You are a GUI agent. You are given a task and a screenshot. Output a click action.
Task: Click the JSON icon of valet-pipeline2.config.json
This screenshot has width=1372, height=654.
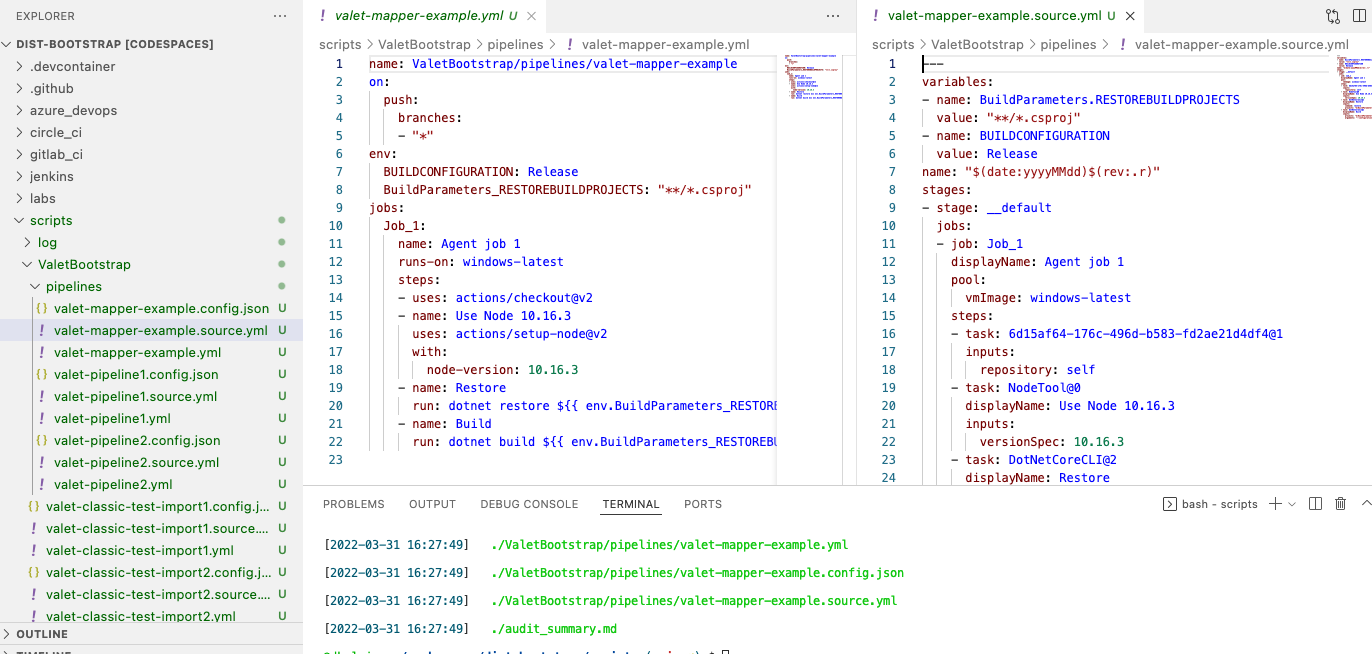tap(42, 441)
